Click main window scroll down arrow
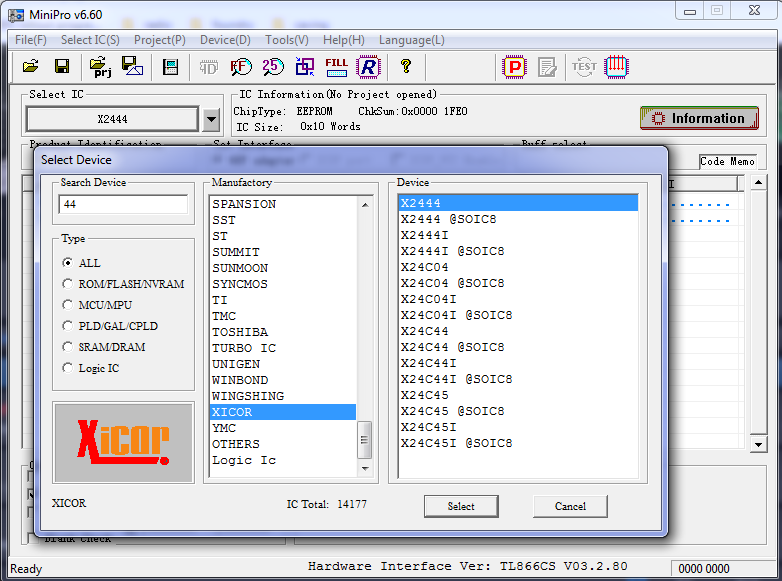This screenshot has height=581, width=782. tap(759, 444)
